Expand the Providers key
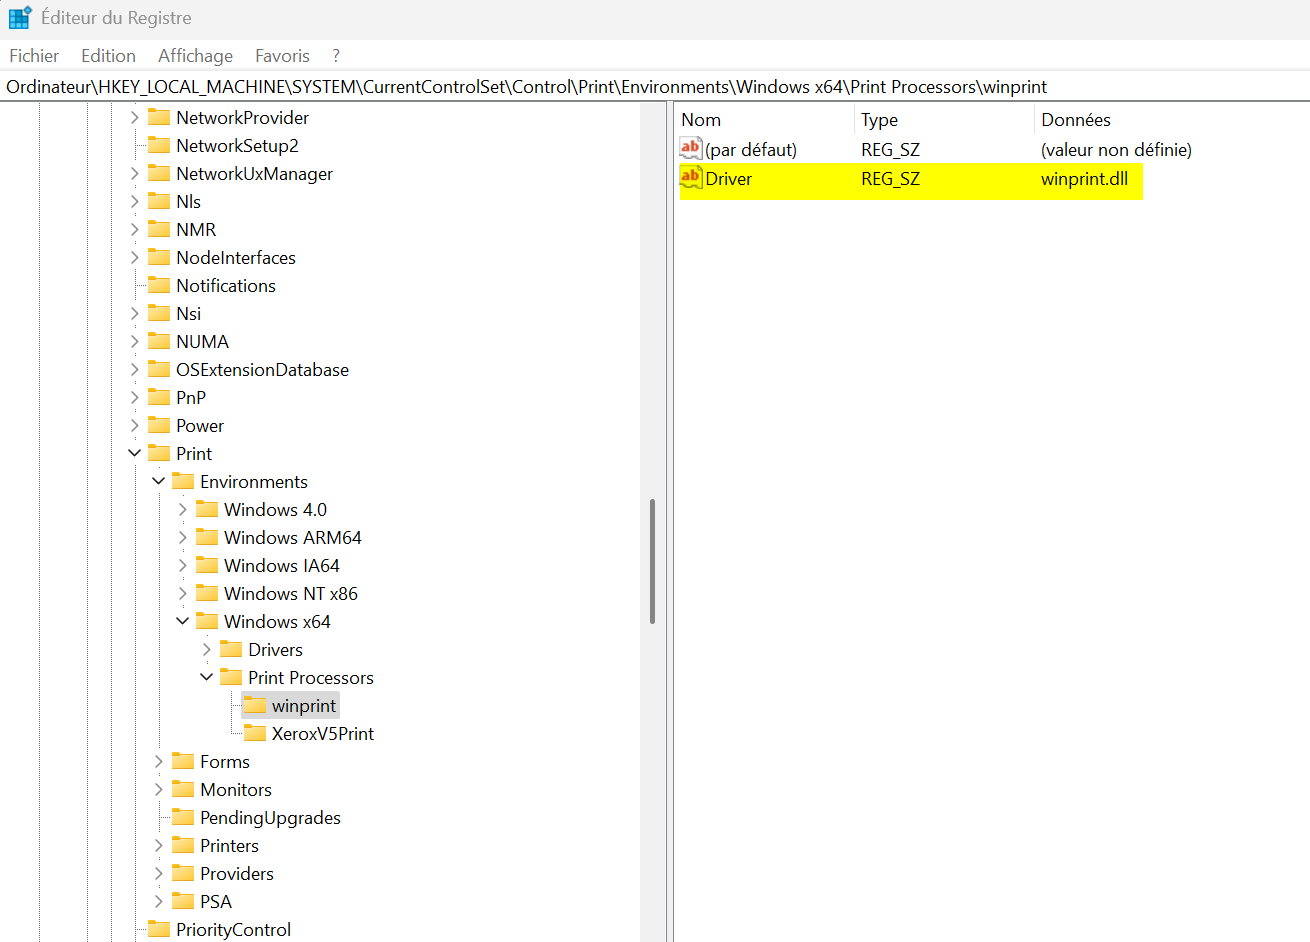This screenshot has width=1310, height=942. [158, 874]
